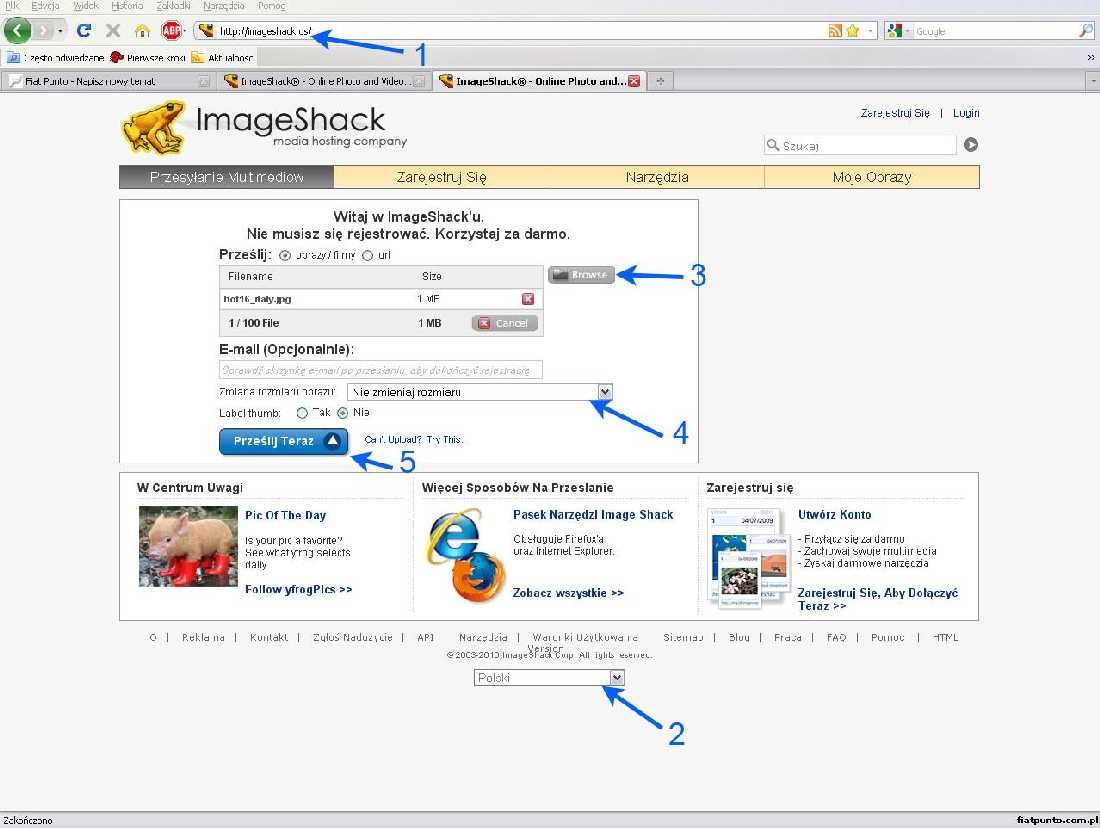Go to the Home page icon
1100x828 pixels.
(142, 31)
